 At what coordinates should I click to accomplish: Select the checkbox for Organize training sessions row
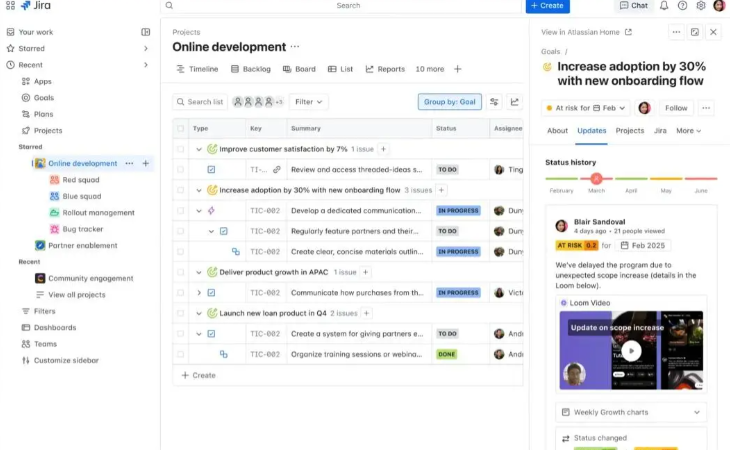[180, 354]
